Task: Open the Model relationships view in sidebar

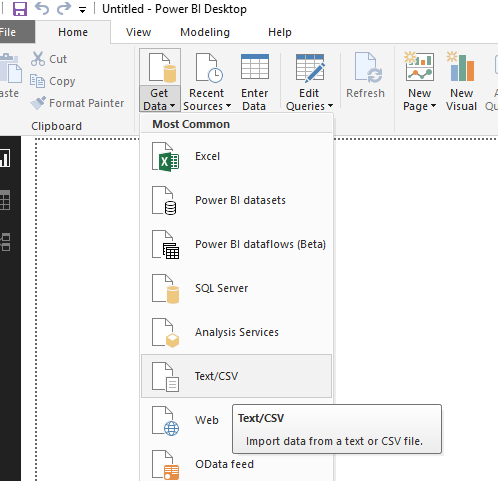Action: coord(5,242)
